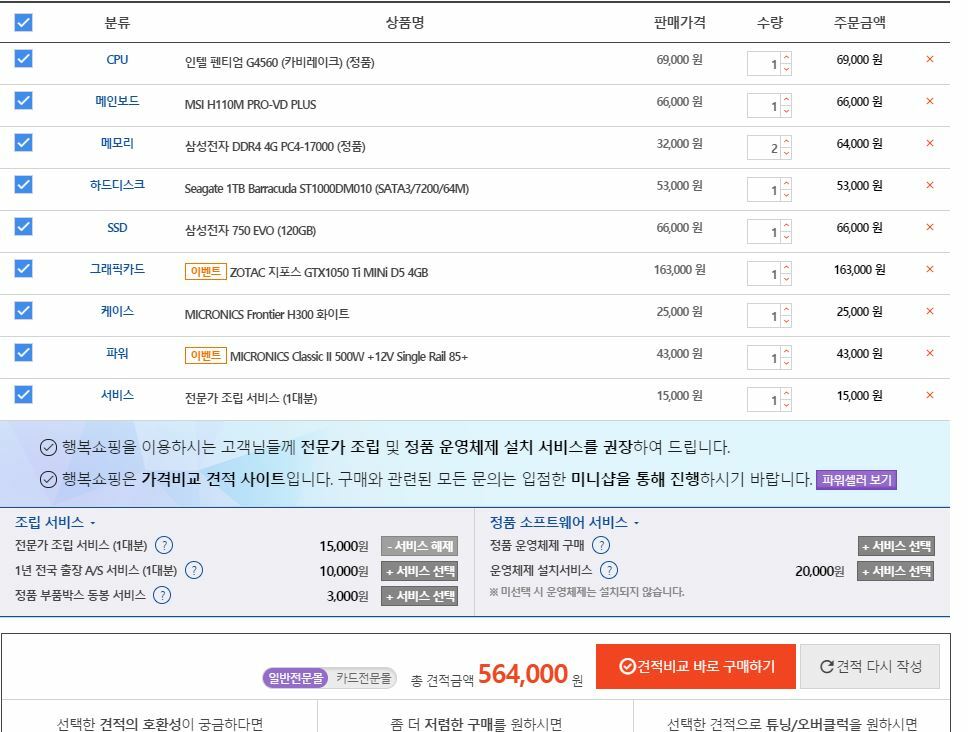Open help icon for 1년 전국 출장 A/S 서비스

(x=194, y=570)
